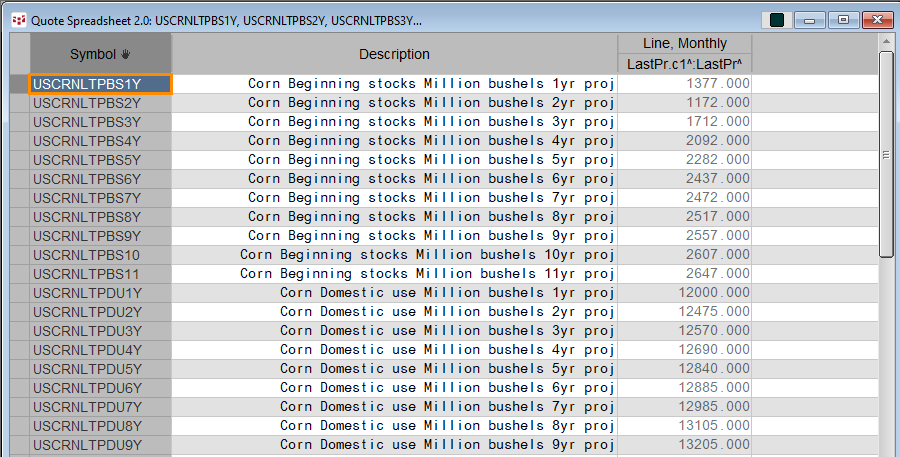Viewport: 900px width, 457px height.
Task: Maximize the Quote Spreadsheet window
Action: (843, 20)
